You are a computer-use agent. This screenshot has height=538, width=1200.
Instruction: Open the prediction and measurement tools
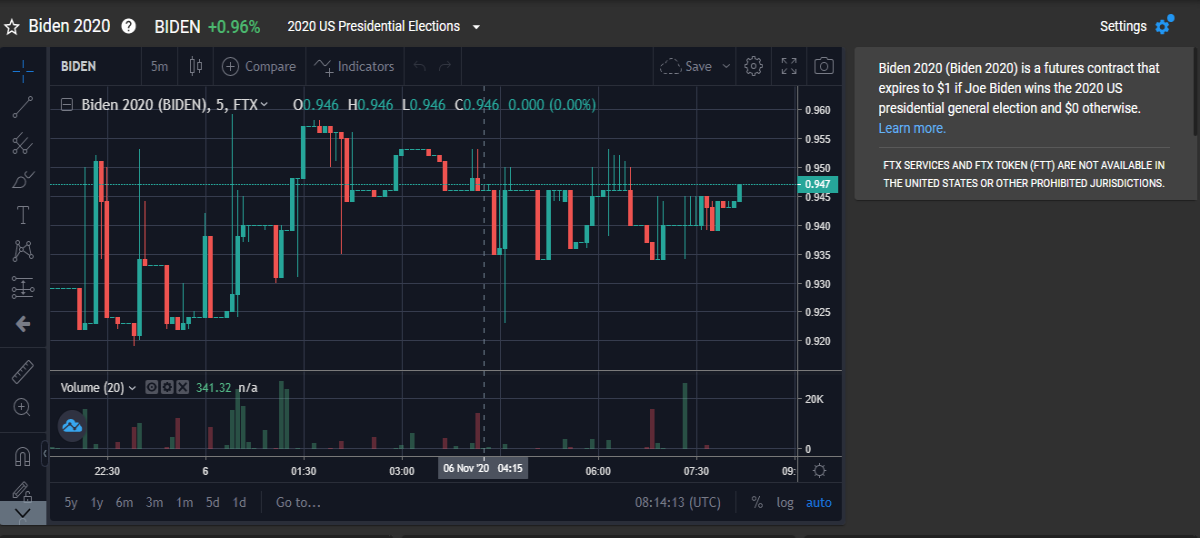tap(23, 287)
